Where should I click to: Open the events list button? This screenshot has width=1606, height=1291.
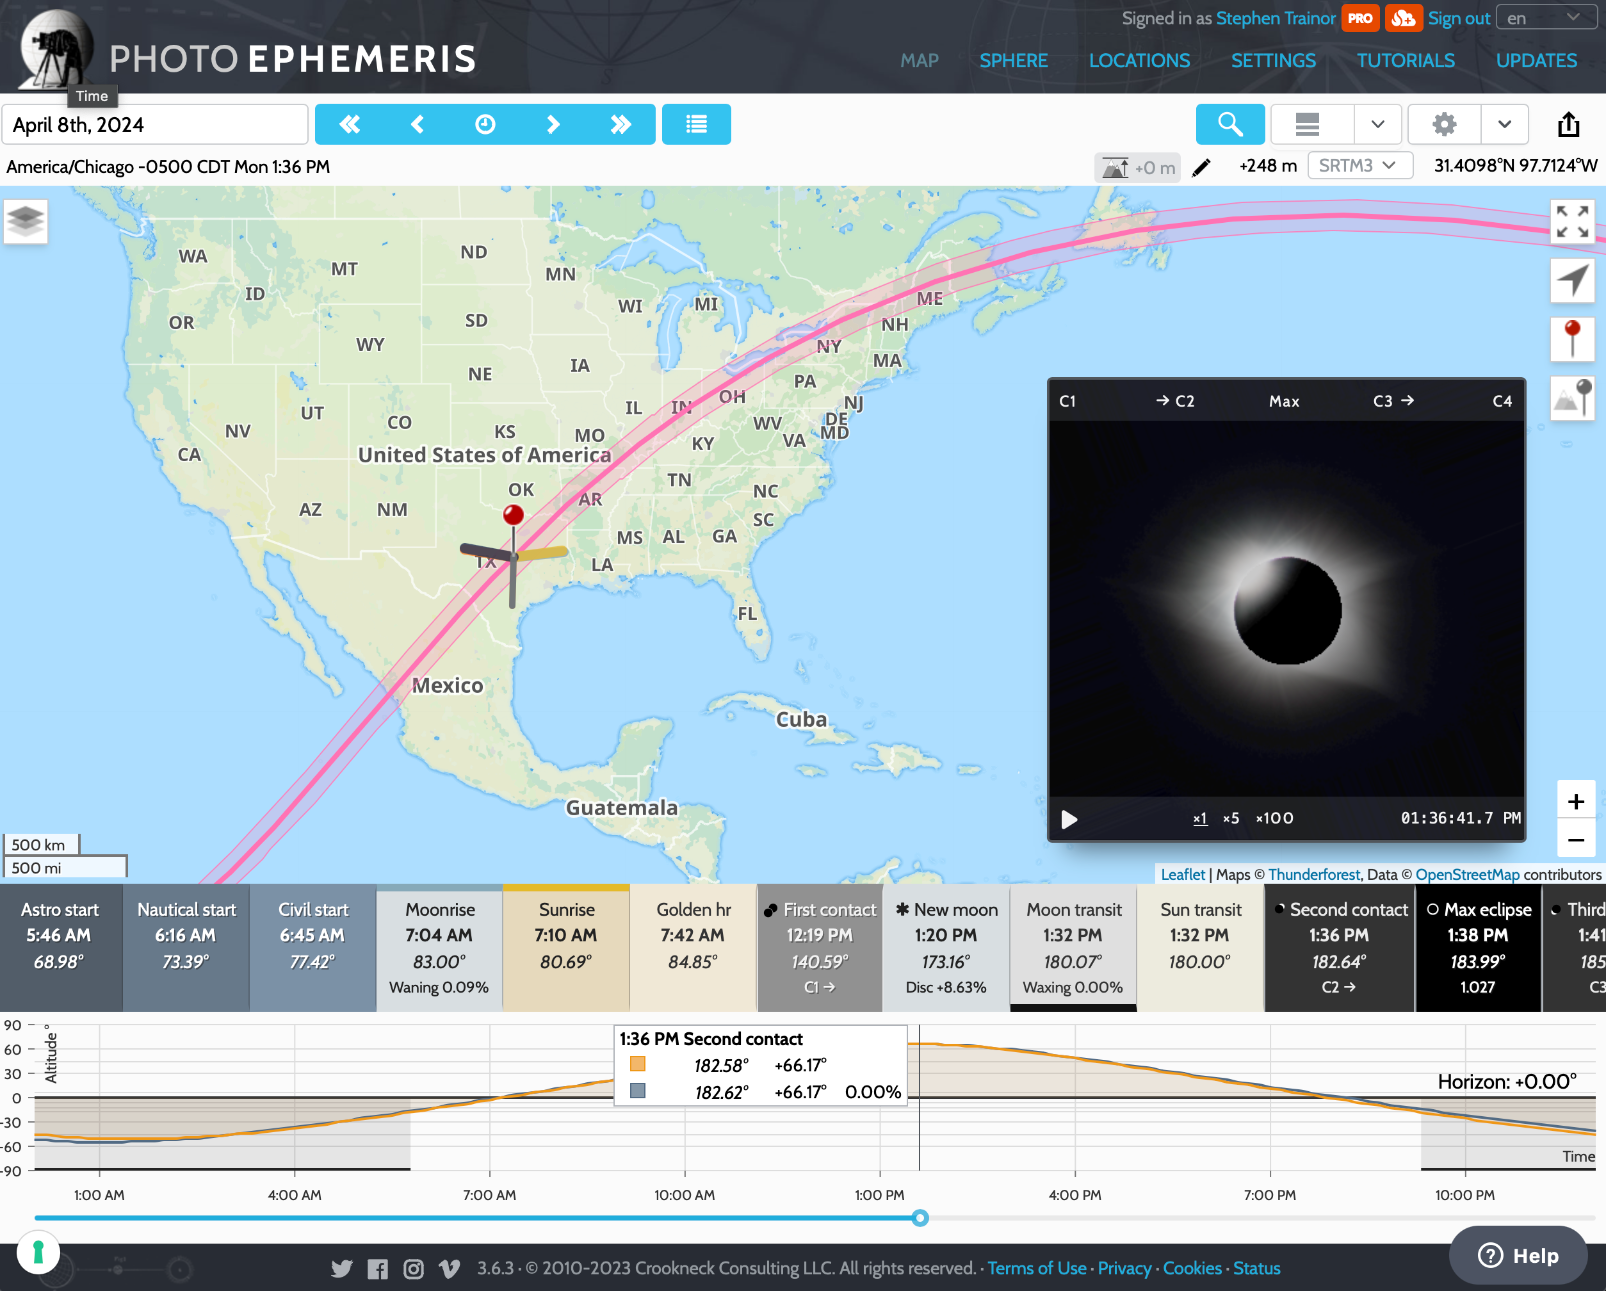696,124
